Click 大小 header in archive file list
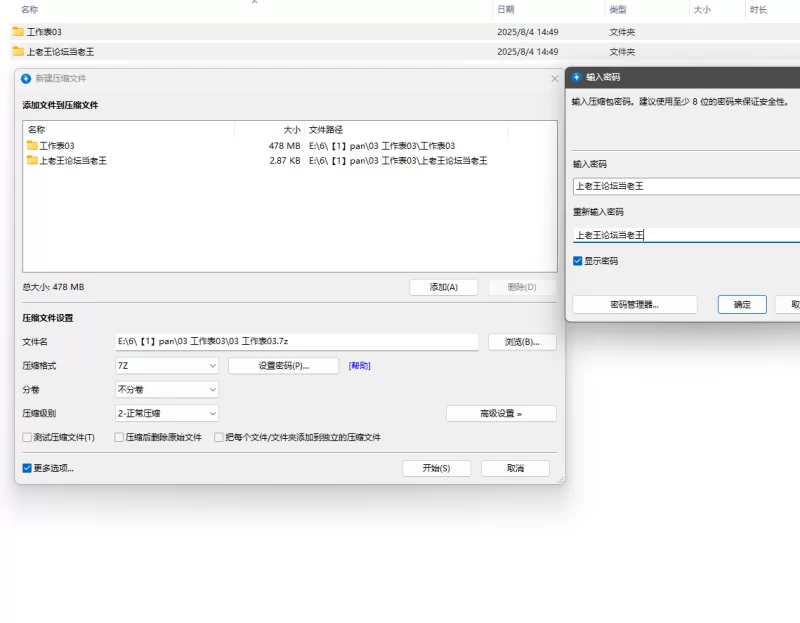The height and width of the screenshot is (623, 800). (x=292, y=130)
